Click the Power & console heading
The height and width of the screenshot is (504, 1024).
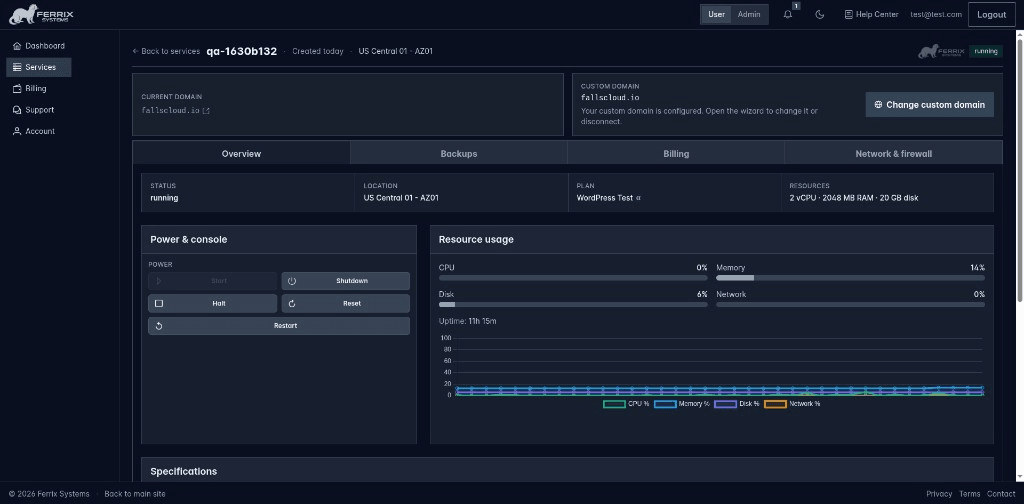pos(189,240)
